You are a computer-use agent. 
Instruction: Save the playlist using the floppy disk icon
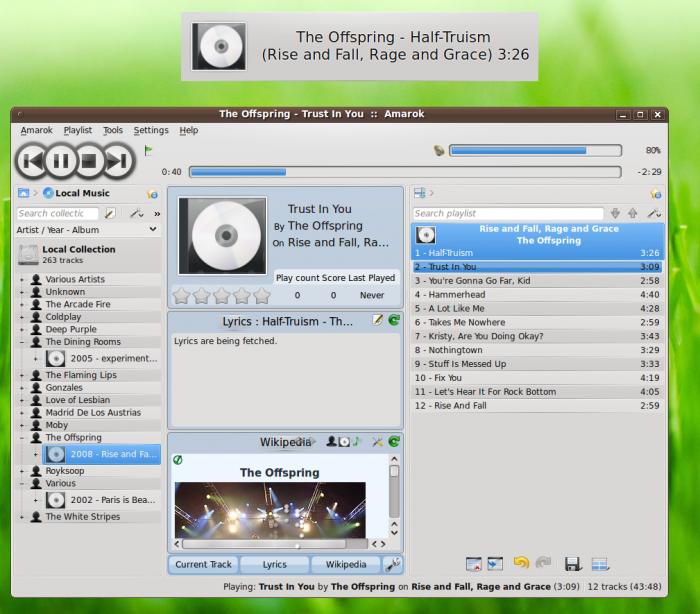(573, 564)
